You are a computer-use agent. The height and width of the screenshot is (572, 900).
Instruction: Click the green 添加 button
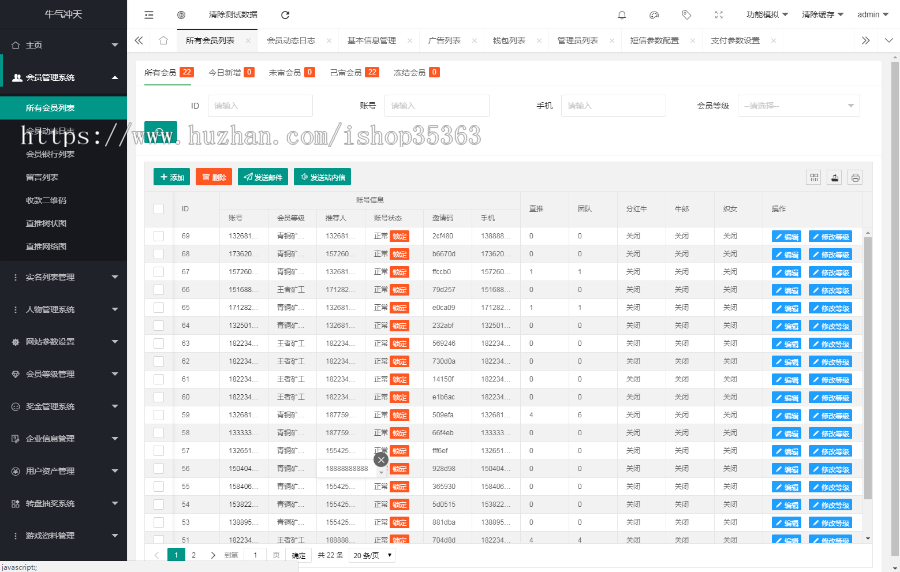pyautogui.click(x=172, y=177)
